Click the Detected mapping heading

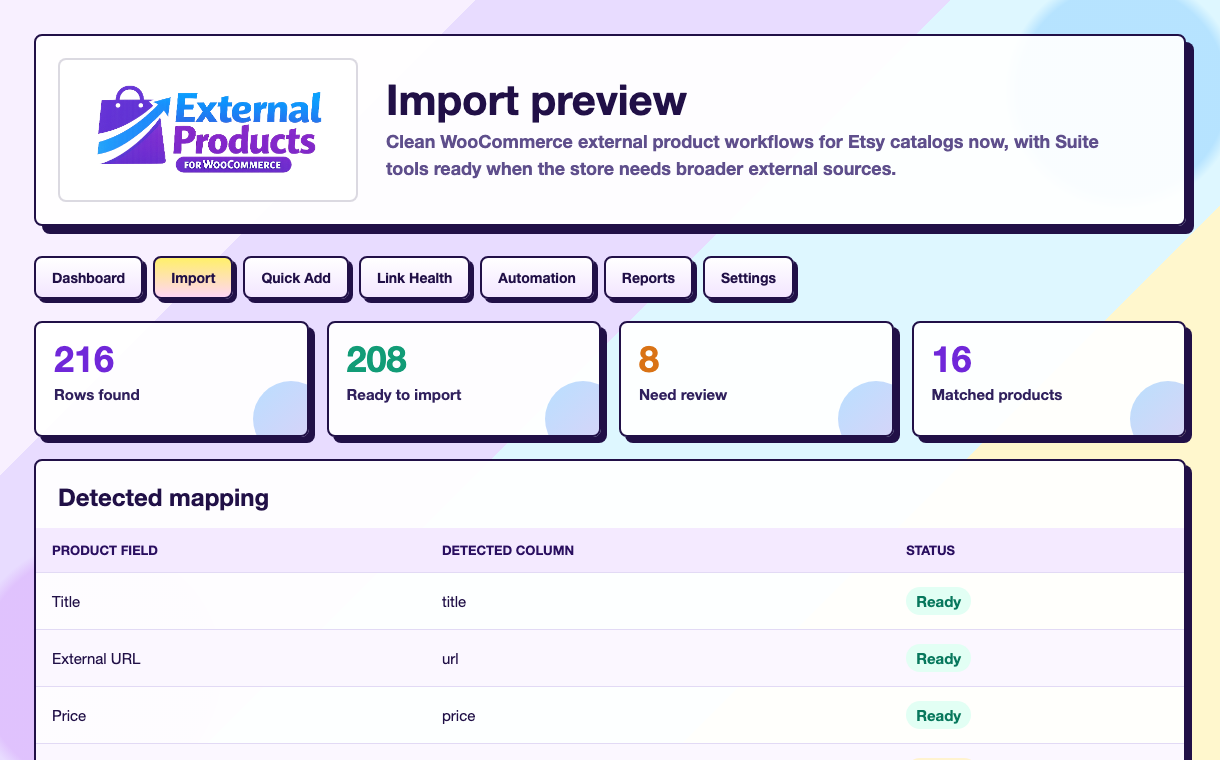tap(163, 497)
